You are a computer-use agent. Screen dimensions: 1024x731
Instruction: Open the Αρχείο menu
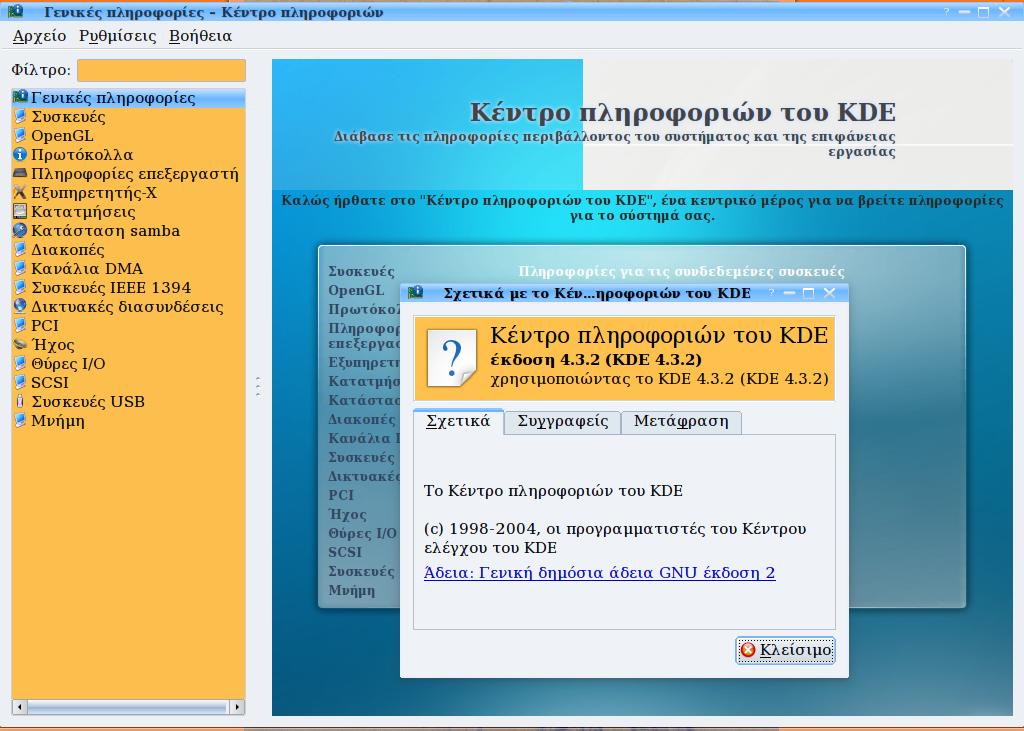coord(39,36)
